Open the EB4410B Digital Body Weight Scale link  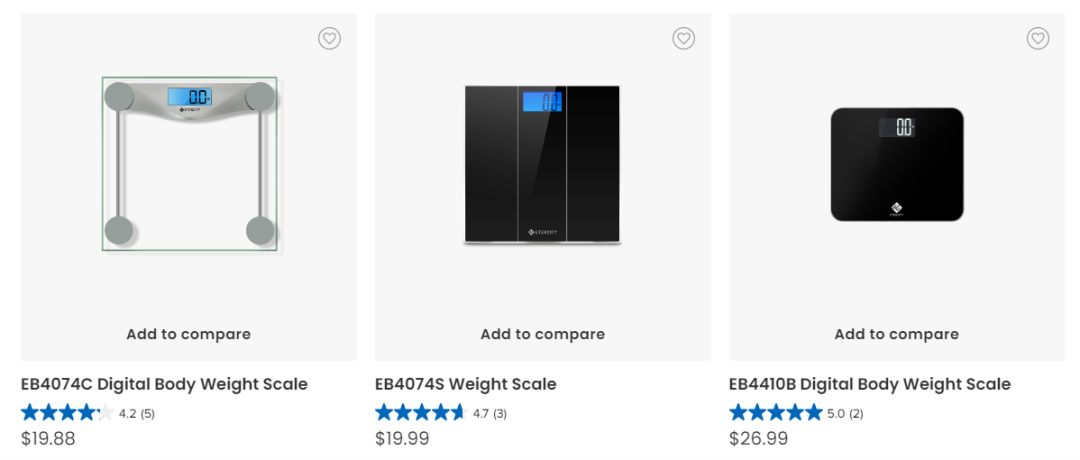[869, 384]
